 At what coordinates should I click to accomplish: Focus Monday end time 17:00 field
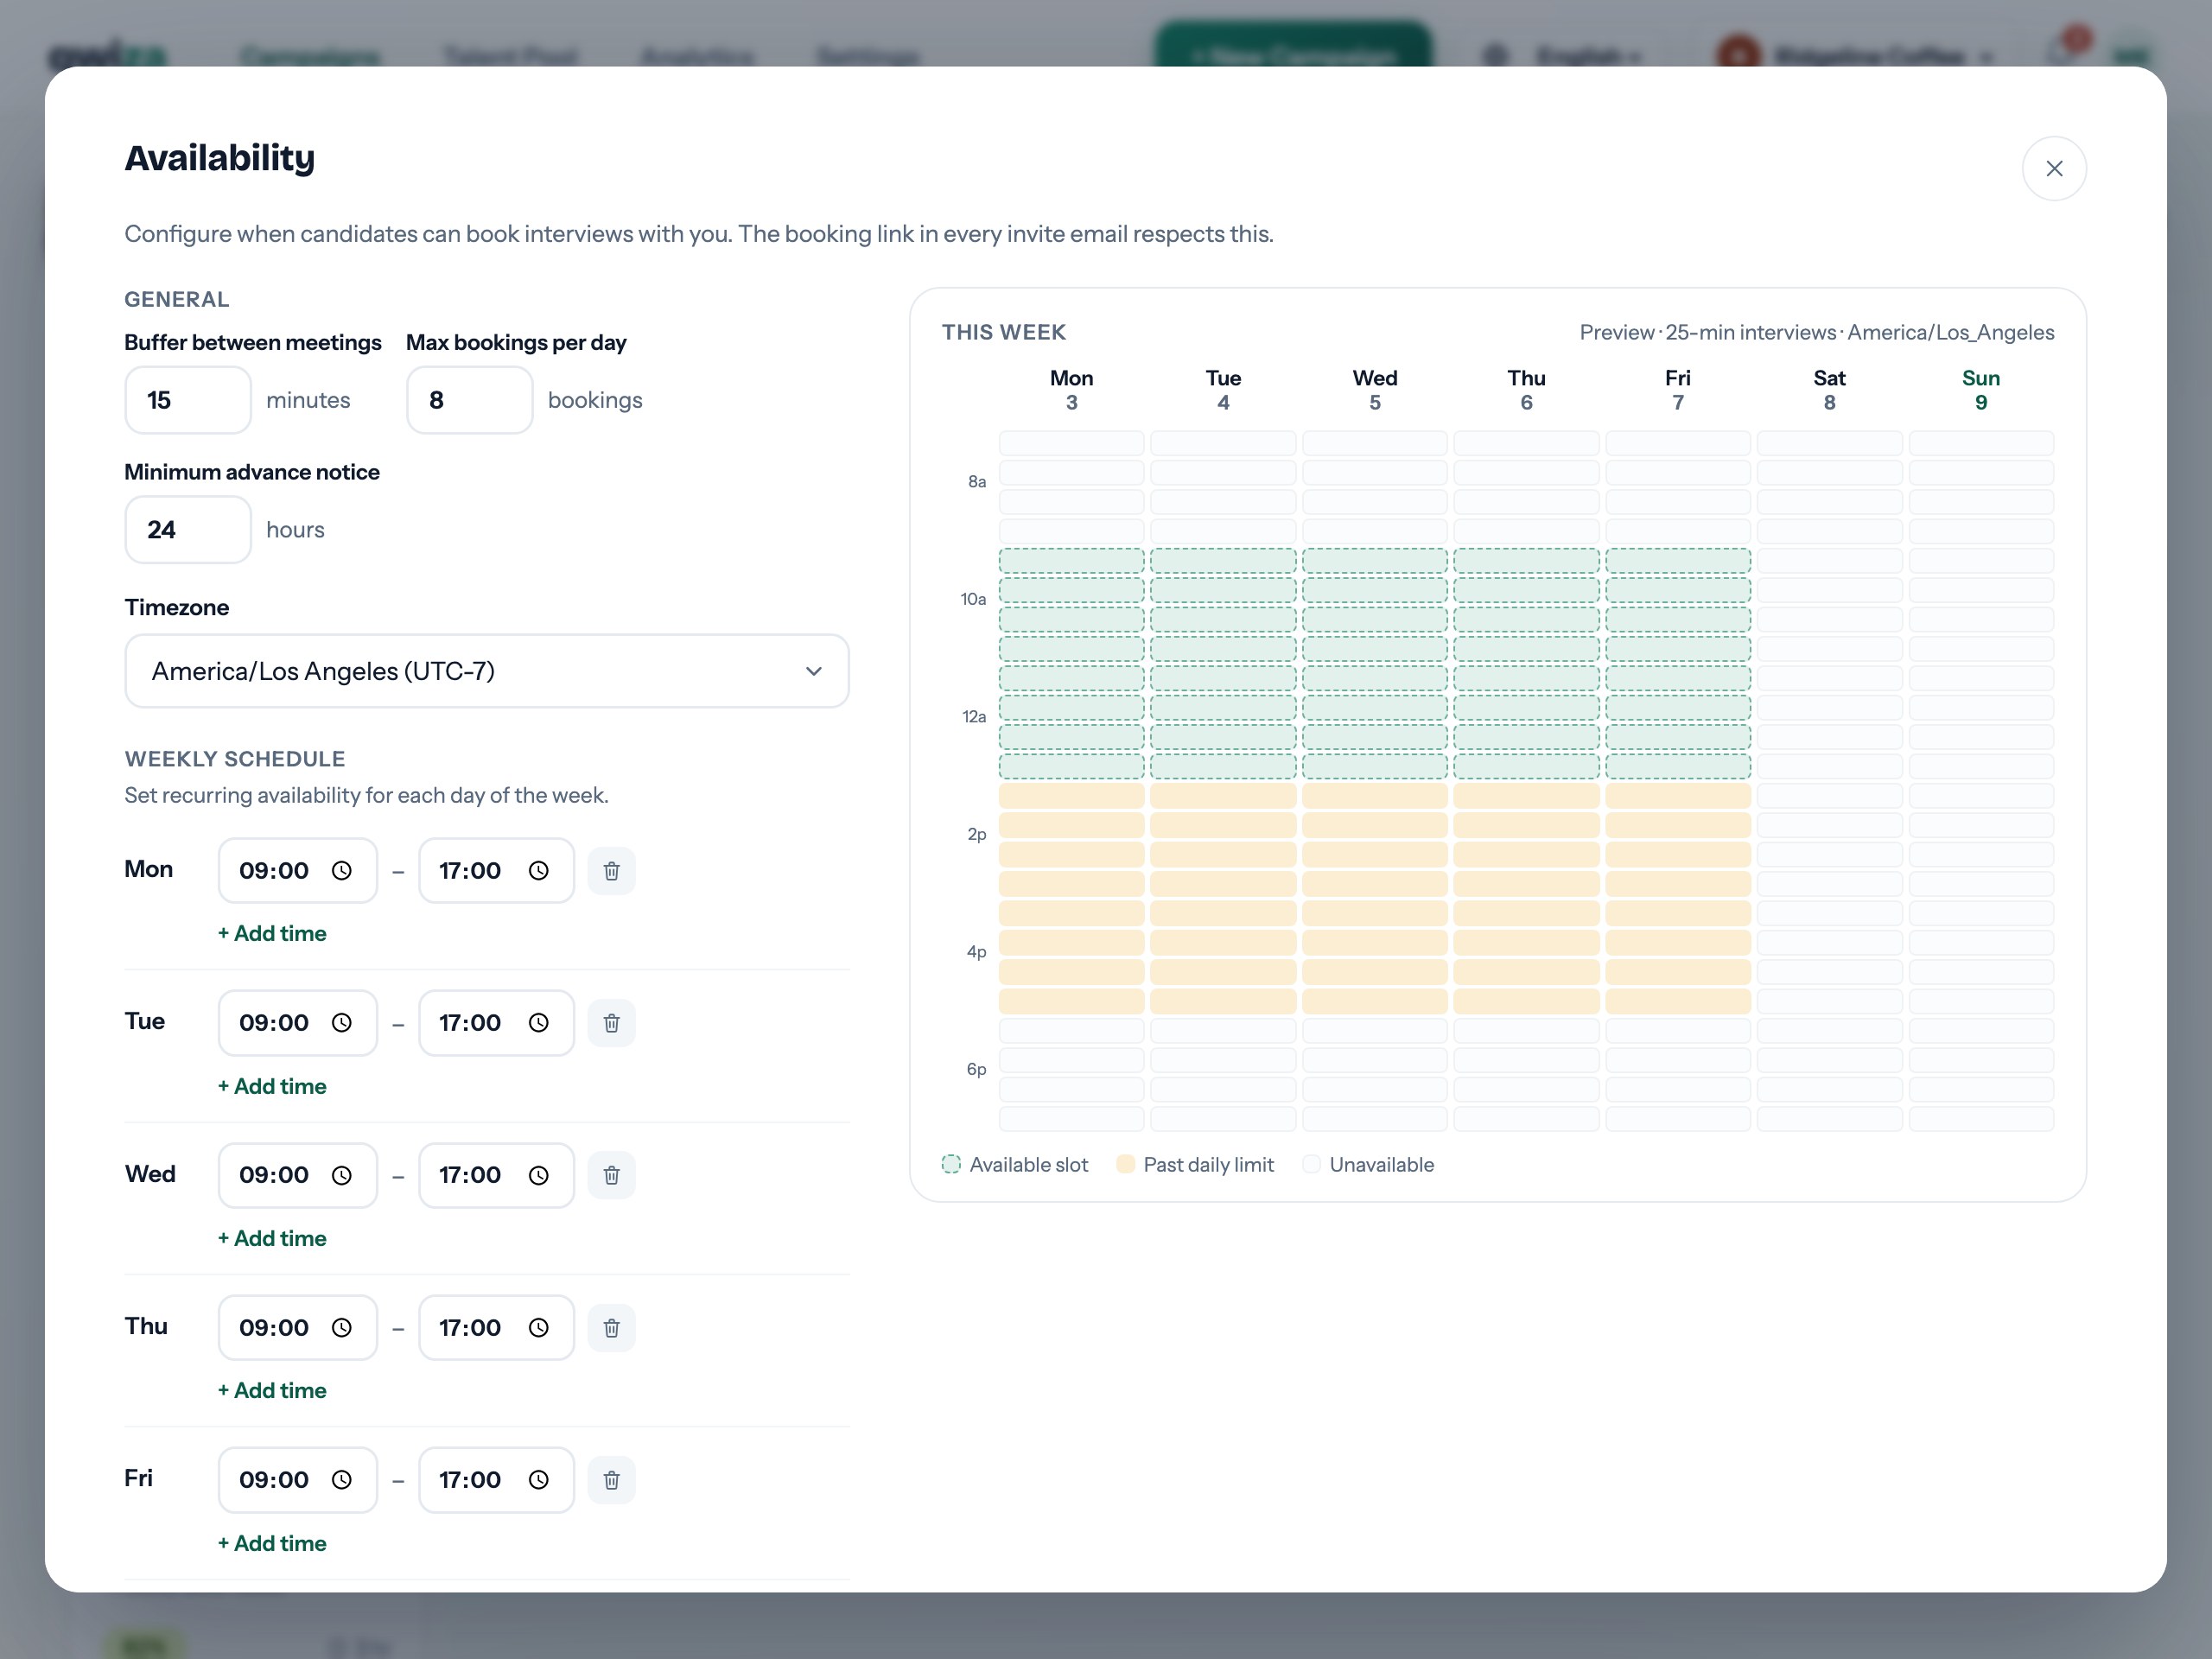click(496, 870)
